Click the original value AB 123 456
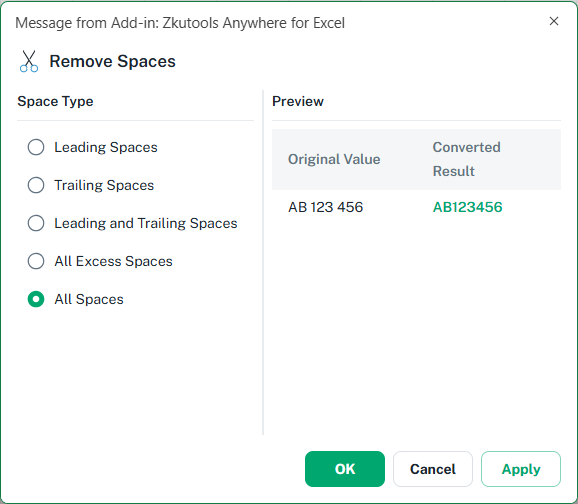Viewport: 578px width, 504px height. [325, 207]
